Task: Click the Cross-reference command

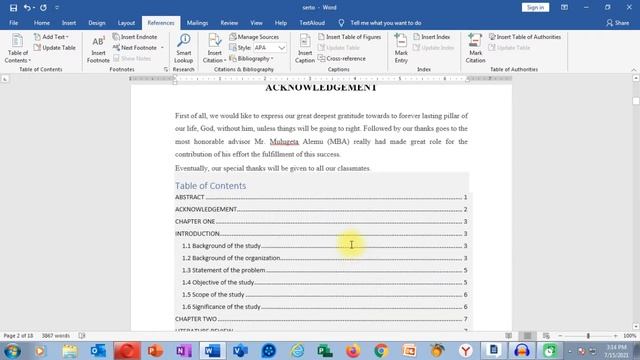Action: point(342,59)
